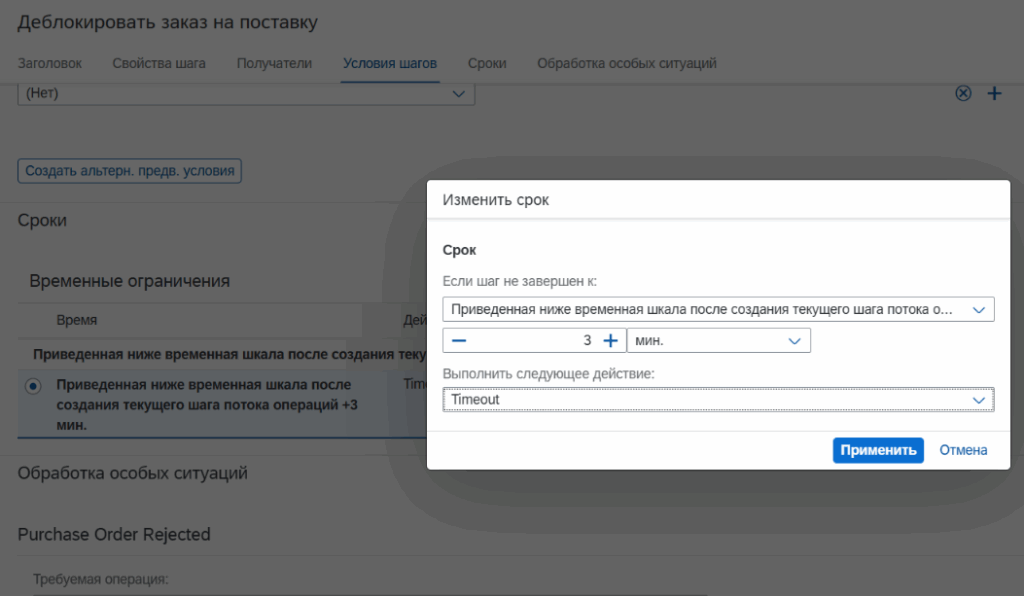Click the minutes value field showing 3
This screenshot has height=596, width=1024.
tap(534, 341)
